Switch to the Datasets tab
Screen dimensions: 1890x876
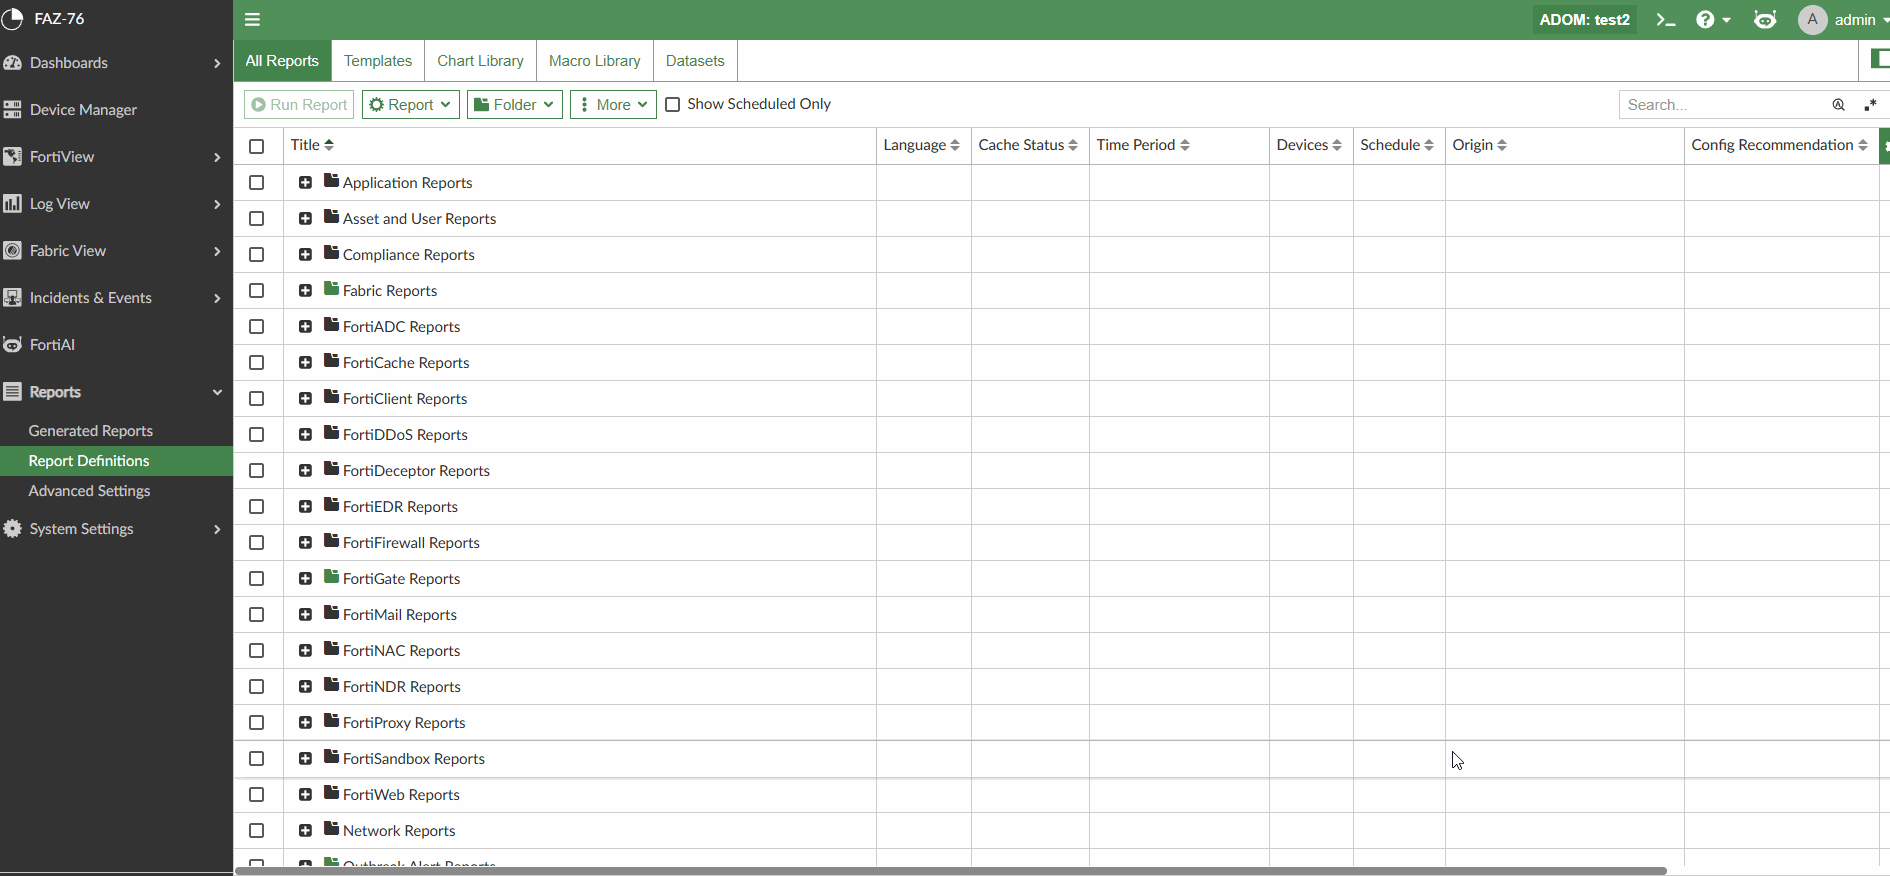click(695, 60)
